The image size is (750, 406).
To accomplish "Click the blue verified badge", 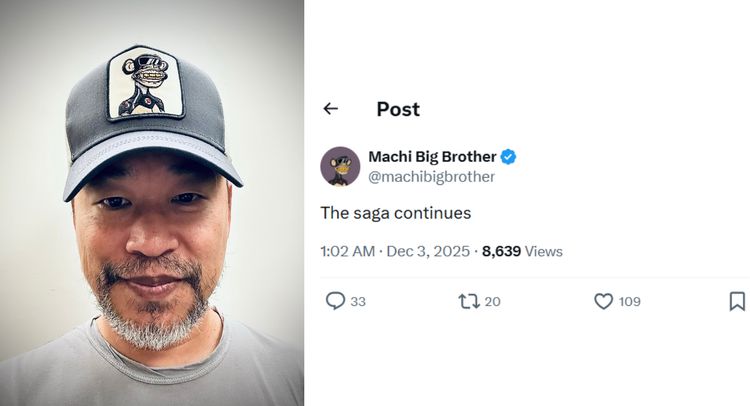I will click(x=509, y=157).
